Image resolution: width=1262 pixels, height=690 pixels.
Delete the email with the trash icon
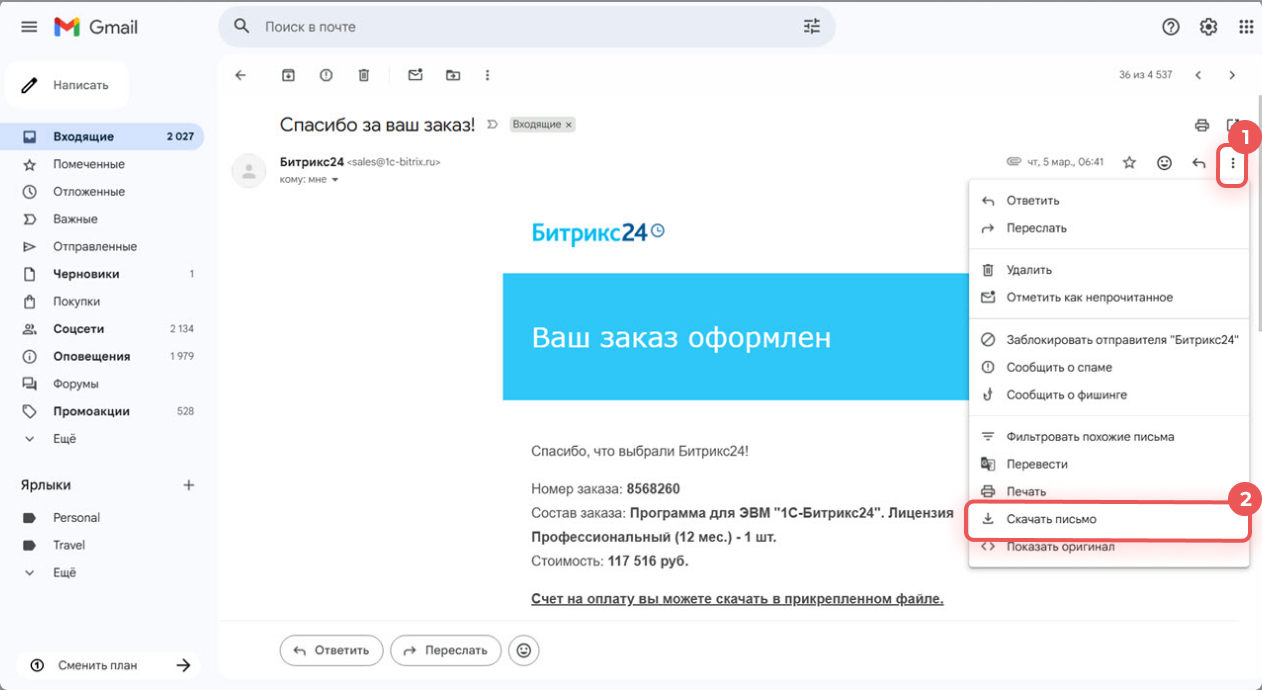[364, 75]
